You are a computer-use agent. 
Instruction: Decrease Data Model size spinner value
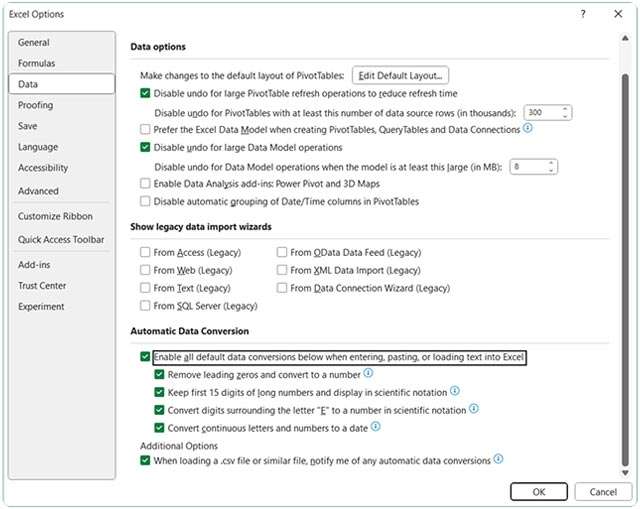click(x=552, y=170)
